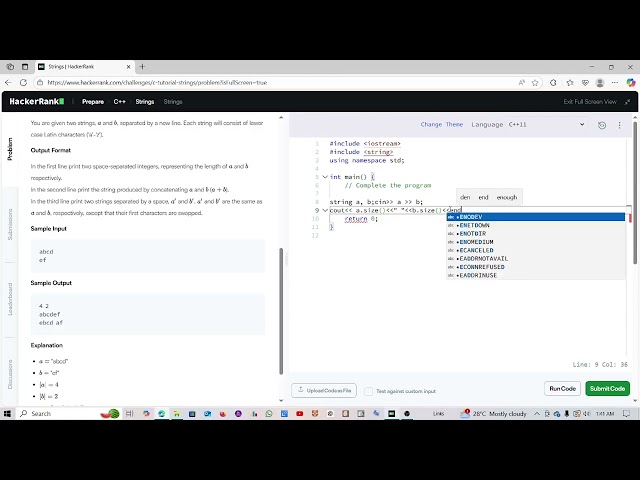Click bold Strings breadcrumb link

coord(144,102)
